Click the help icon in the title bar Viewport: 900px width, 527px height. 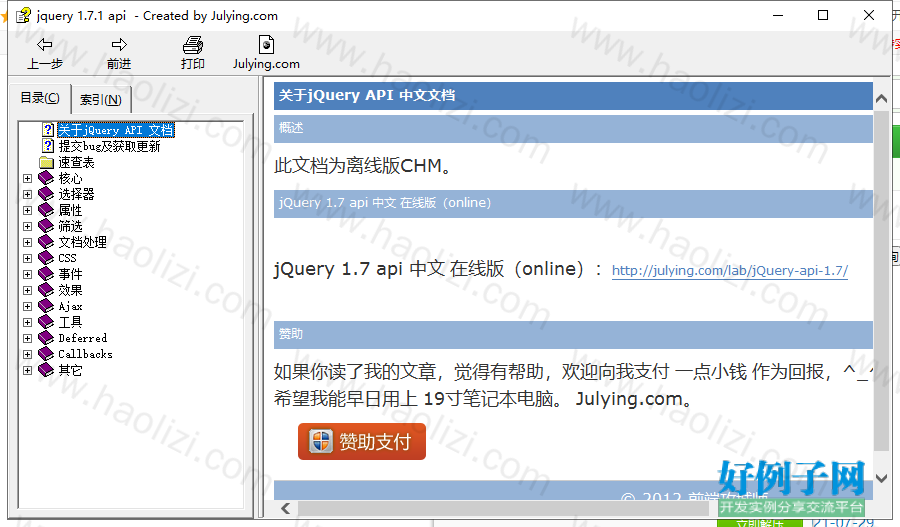click(23, 16)
